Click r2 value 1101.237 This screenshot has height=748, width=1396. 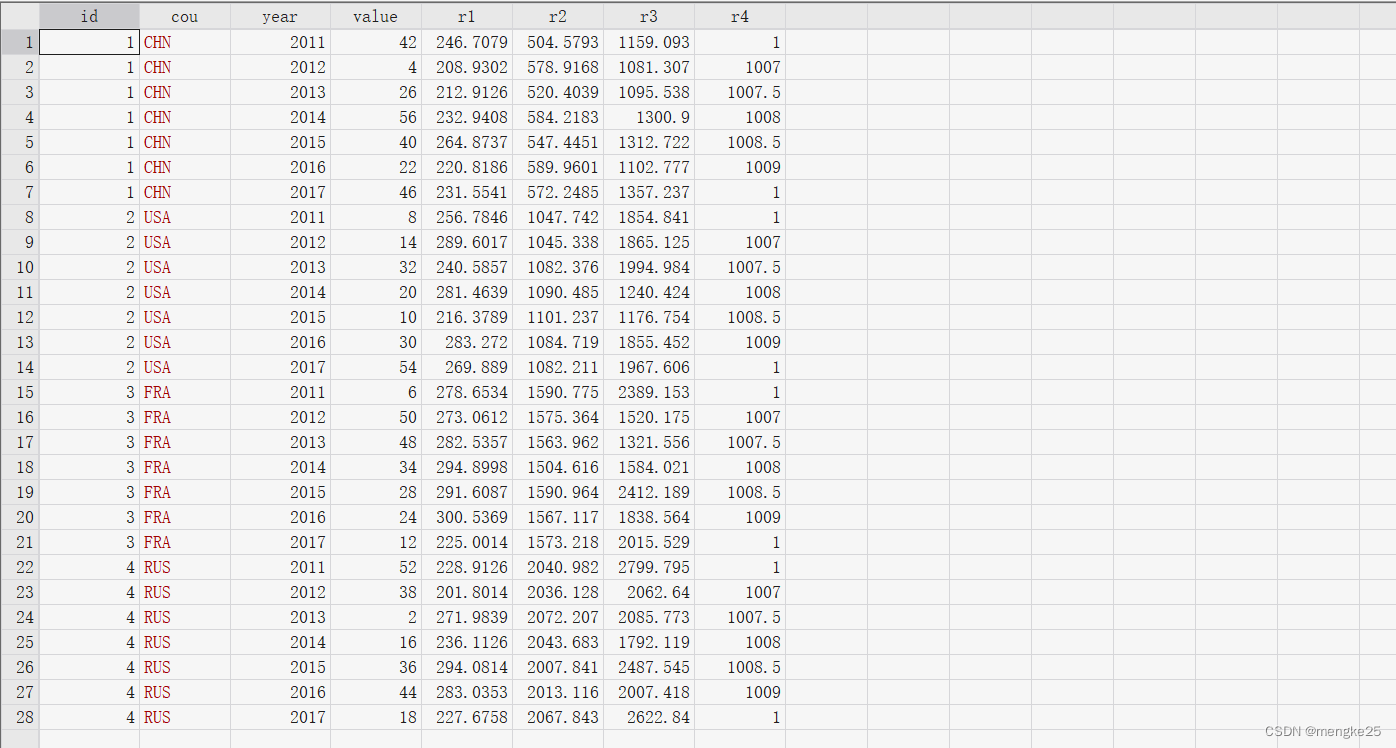click(x=558, y=317)
